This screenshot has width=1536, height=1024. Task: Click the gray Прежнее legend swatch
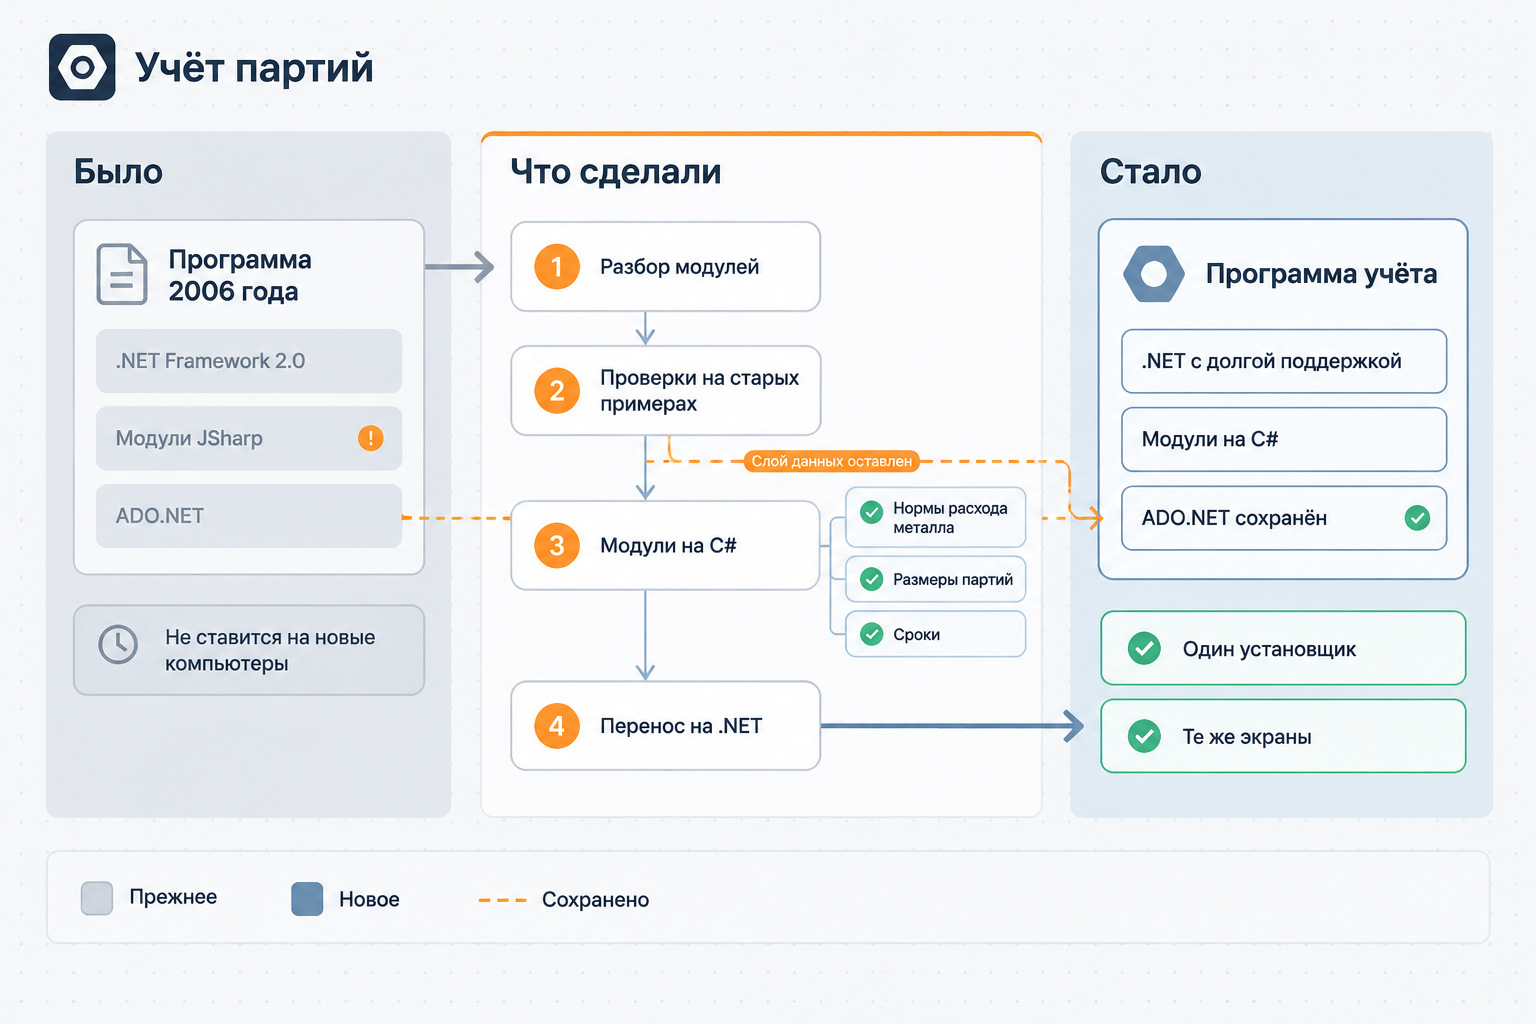click(x=97, y=898)
